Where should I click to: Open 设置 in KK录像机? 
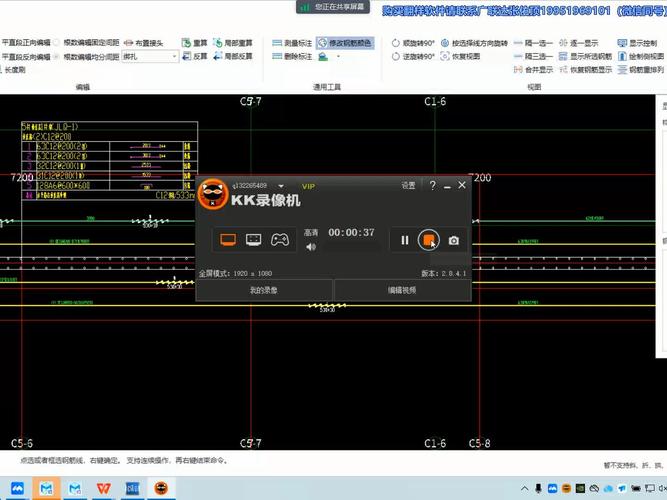[x=408, y=185]
